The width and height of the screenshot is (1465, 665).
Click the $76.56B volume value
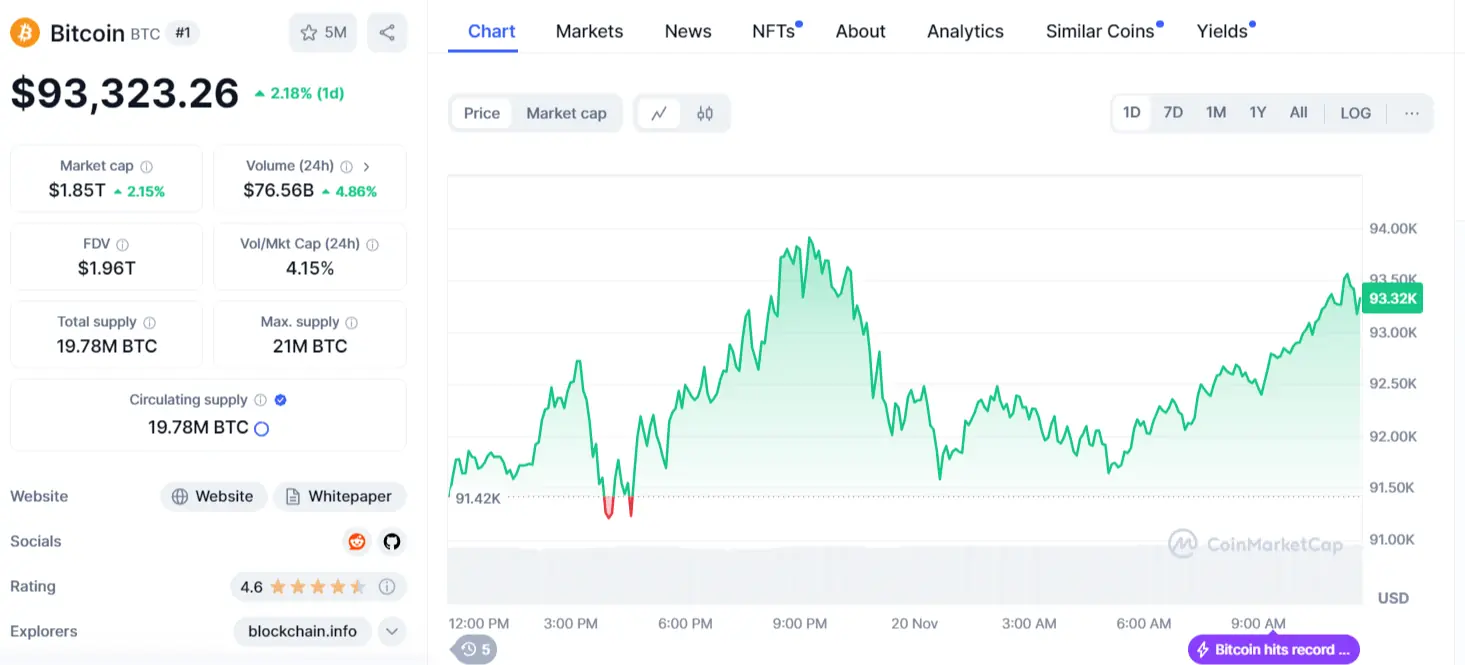(x=279, y=190)
